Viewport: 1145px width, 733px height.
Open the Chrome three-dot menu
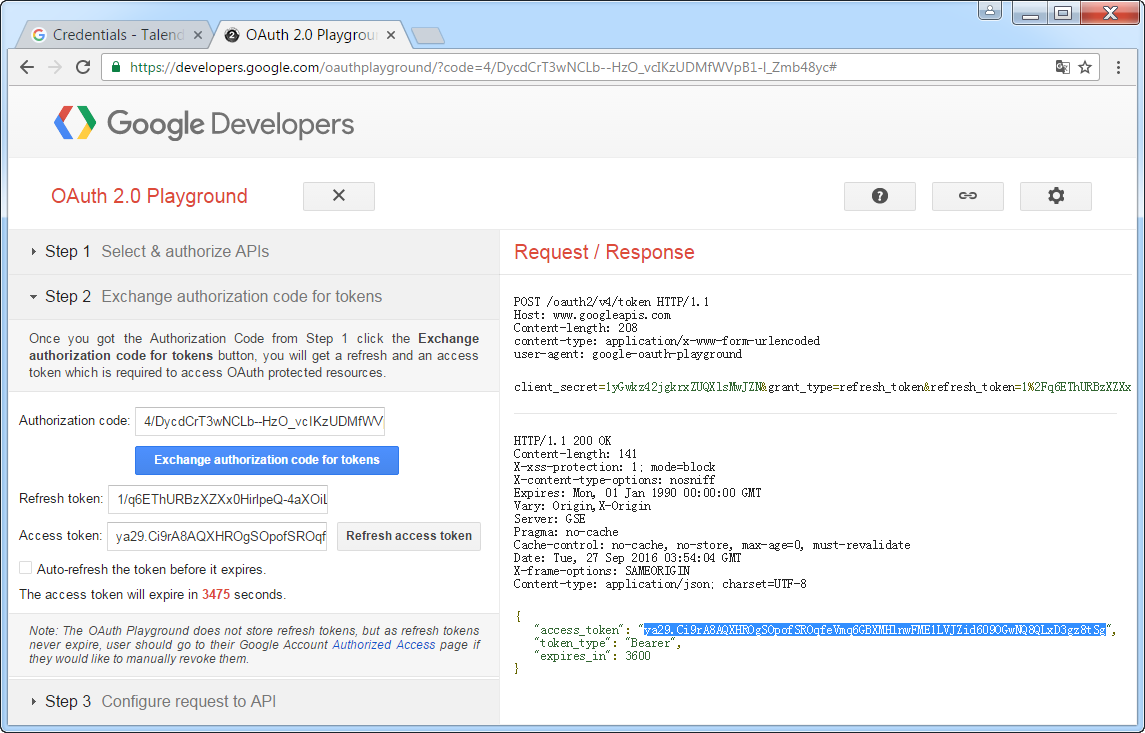pyautogui.click(x=1118, y=67)
